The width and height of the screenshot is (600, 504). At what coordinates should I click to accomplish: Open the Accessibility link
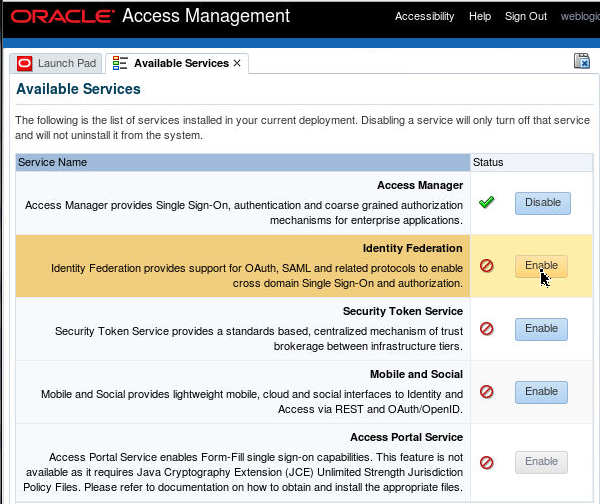[424, 17]
